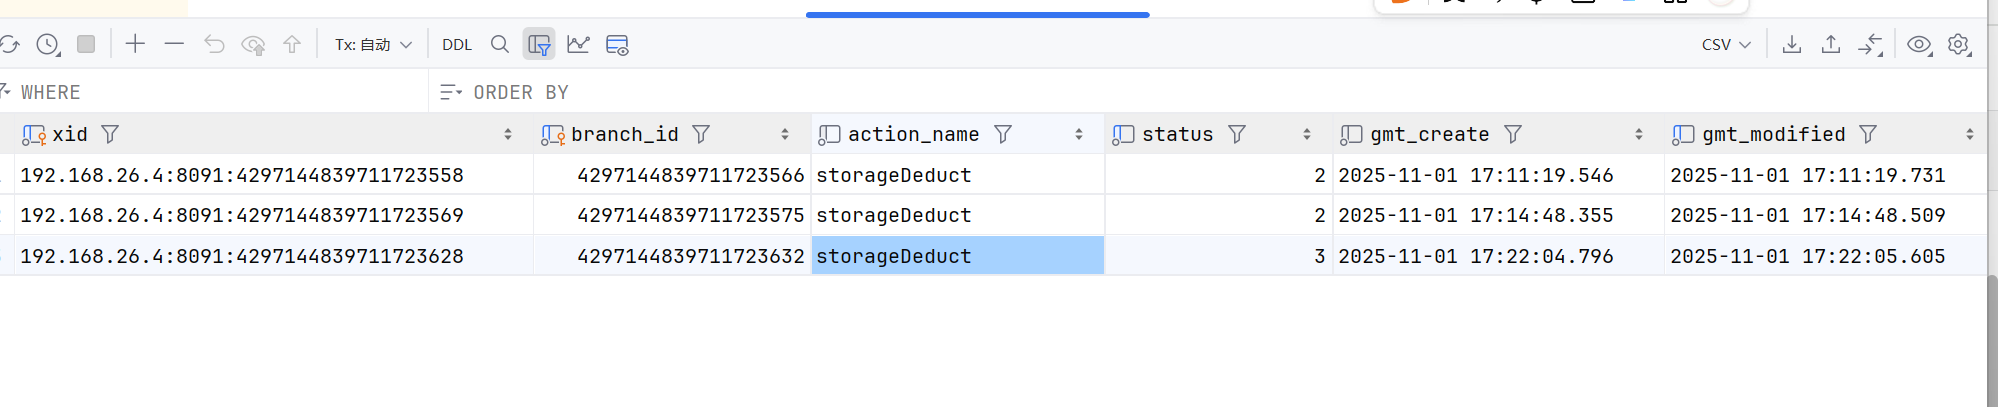This screenshot has width=1998, height=407.
Task: Click the add row plus icon
Action: click(x=135, y=44)
